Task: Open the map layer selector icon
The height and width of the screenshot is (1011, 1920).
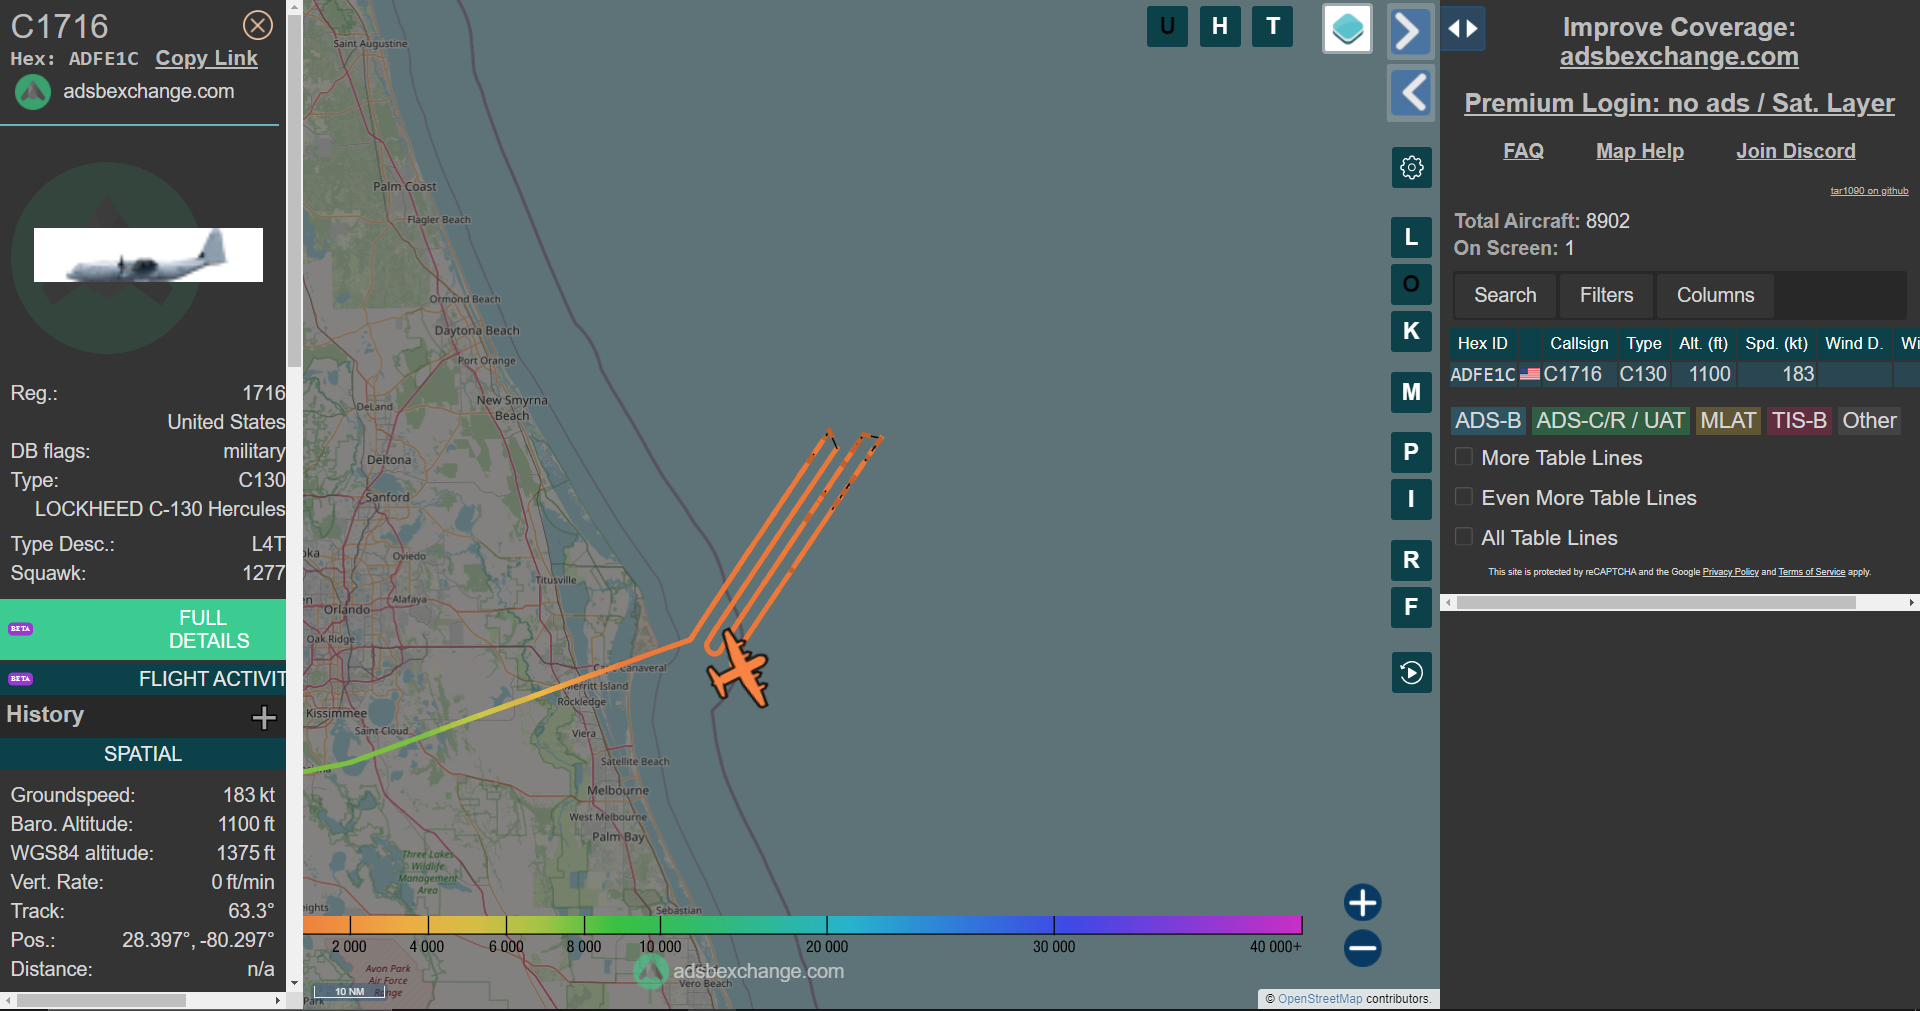Action: pos(1347,28)
